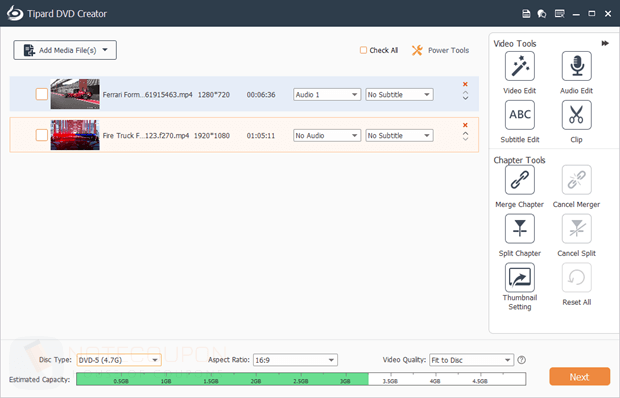This screenshot has width=620, height=398.
Task: Click the Fire Truck video thumbnail
Action: (75, 135)
